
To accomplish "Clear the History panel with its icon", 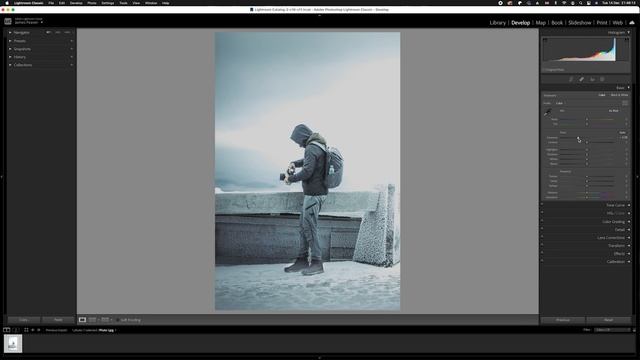I will click(x=71, y=57).
